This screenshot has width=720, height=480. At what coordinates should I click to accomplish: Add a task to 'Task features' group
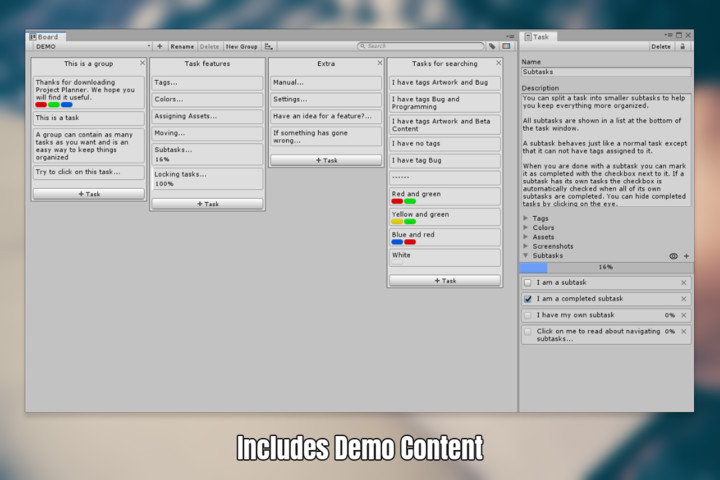(208, 204)
